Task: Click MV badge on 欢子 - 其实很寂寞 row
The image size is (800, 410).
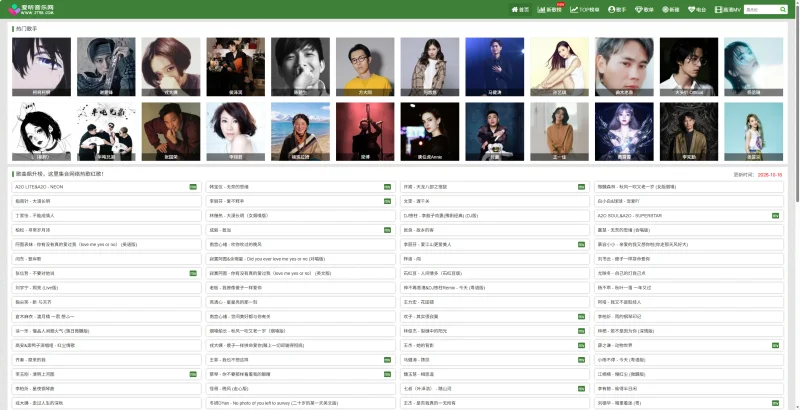Action: click(582, 317)
